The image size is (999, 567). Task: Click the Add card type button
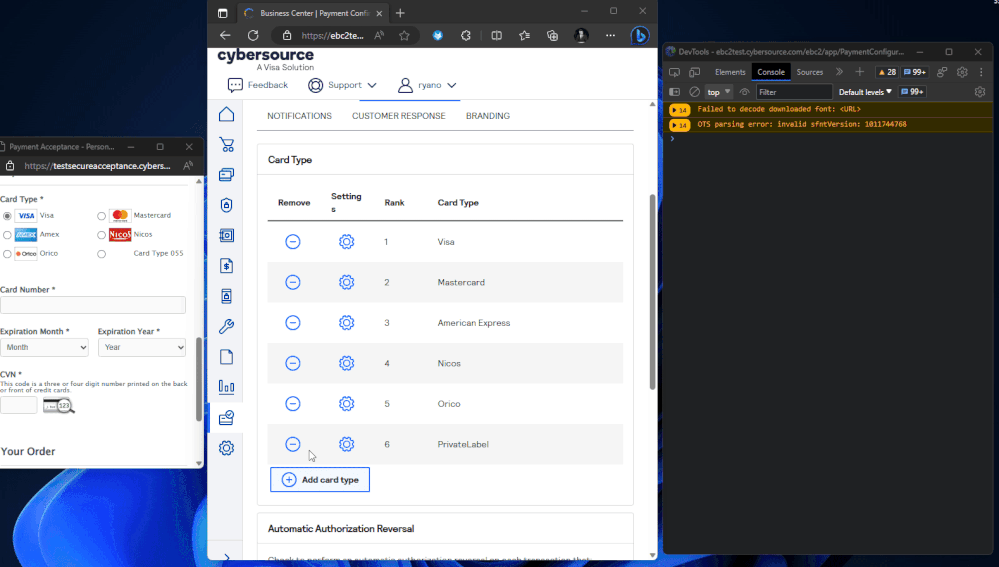pos(320,480)
